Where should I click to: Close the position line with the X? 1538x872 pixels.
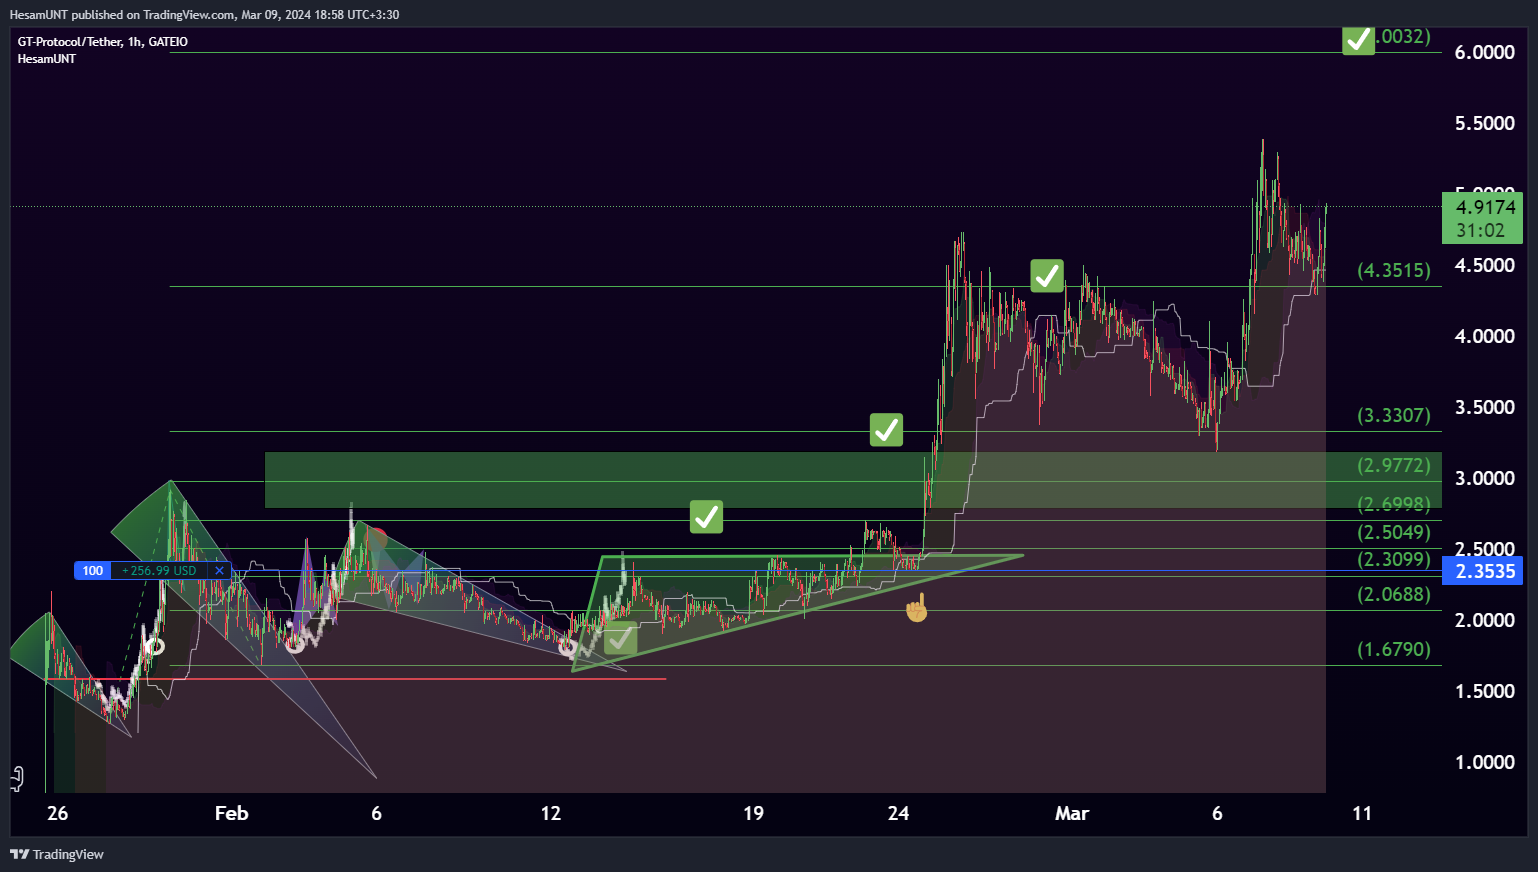tap(219, 571)
